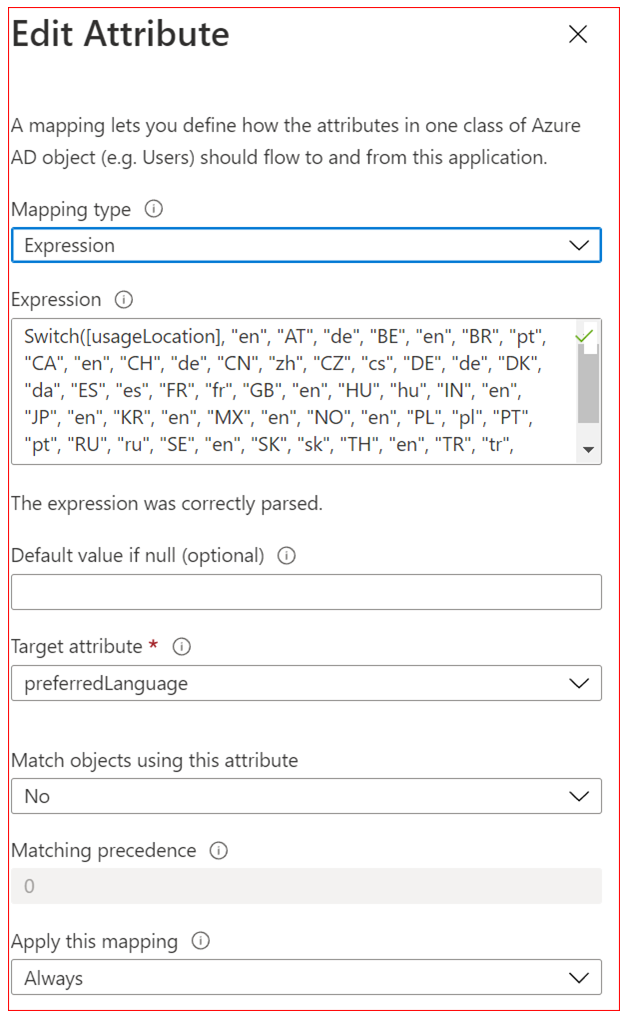Click inside the Default value if null field
634x1014 pixels.
[300, 592]
